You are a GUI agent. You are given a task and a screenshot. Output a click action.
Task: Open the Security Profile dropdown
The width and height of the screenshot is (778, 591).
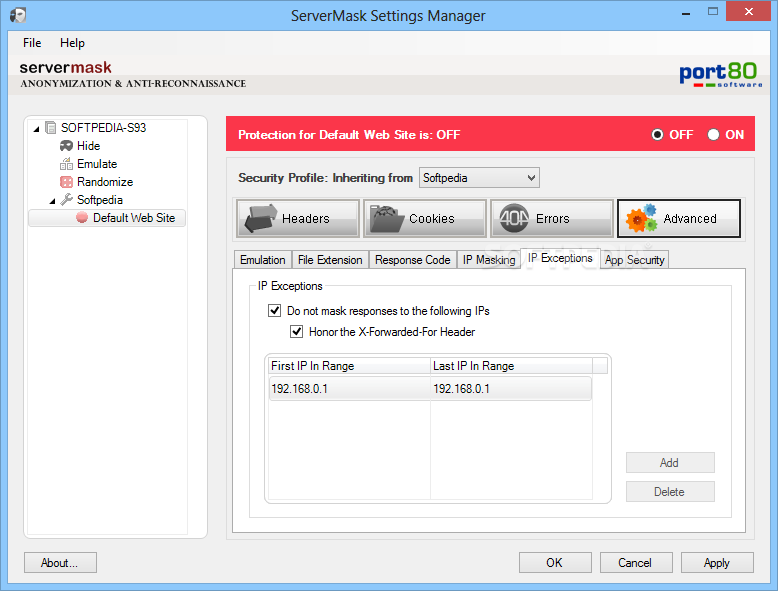pyautogui.click(x=479, y=178)
